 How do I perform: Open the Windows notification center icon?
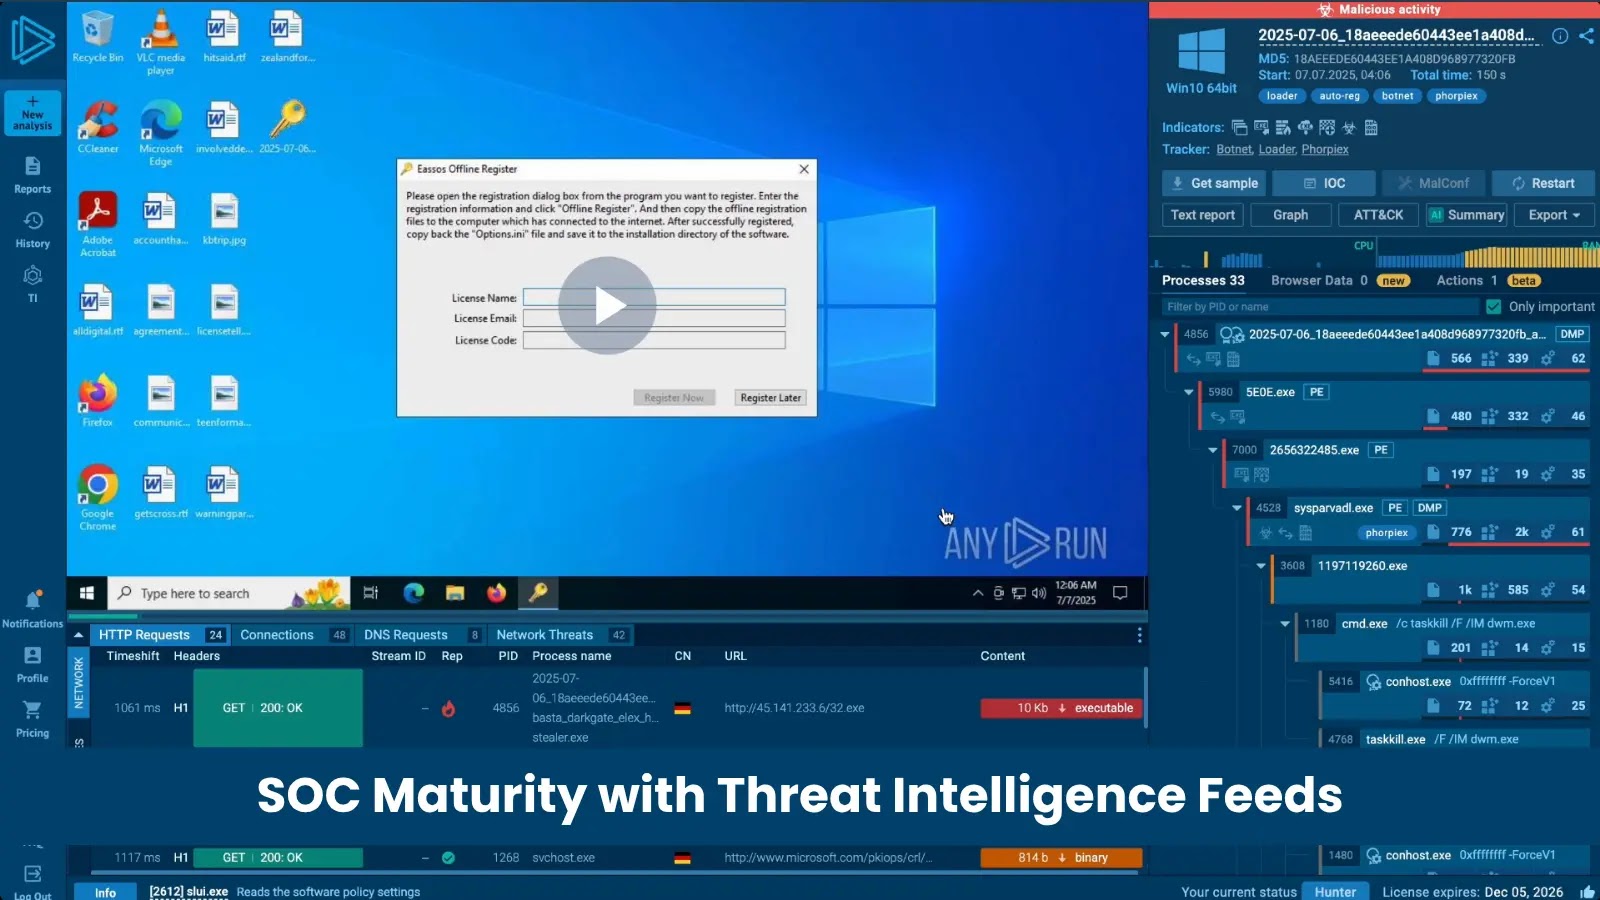pos(1120,593)
